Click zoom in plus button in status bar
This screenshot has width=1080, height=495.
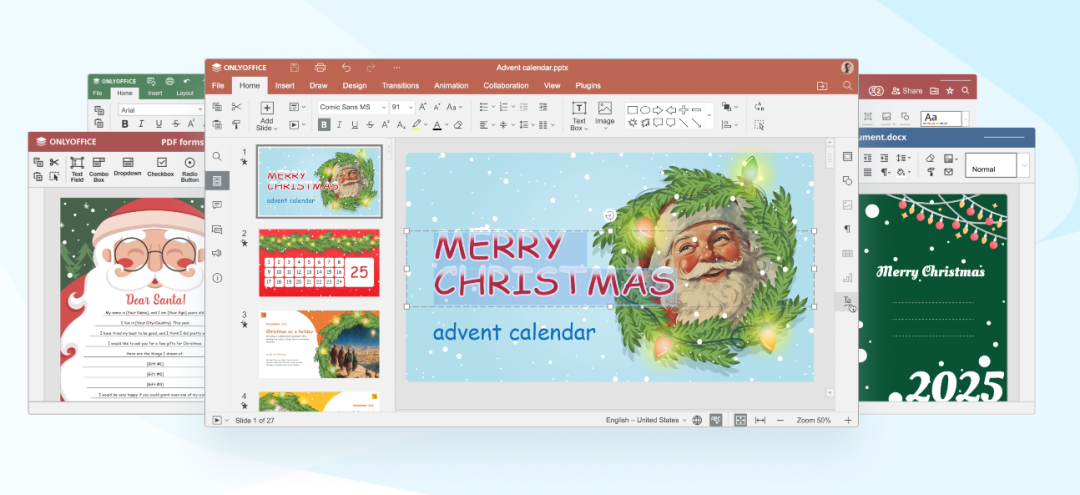[x=848, y=420]
